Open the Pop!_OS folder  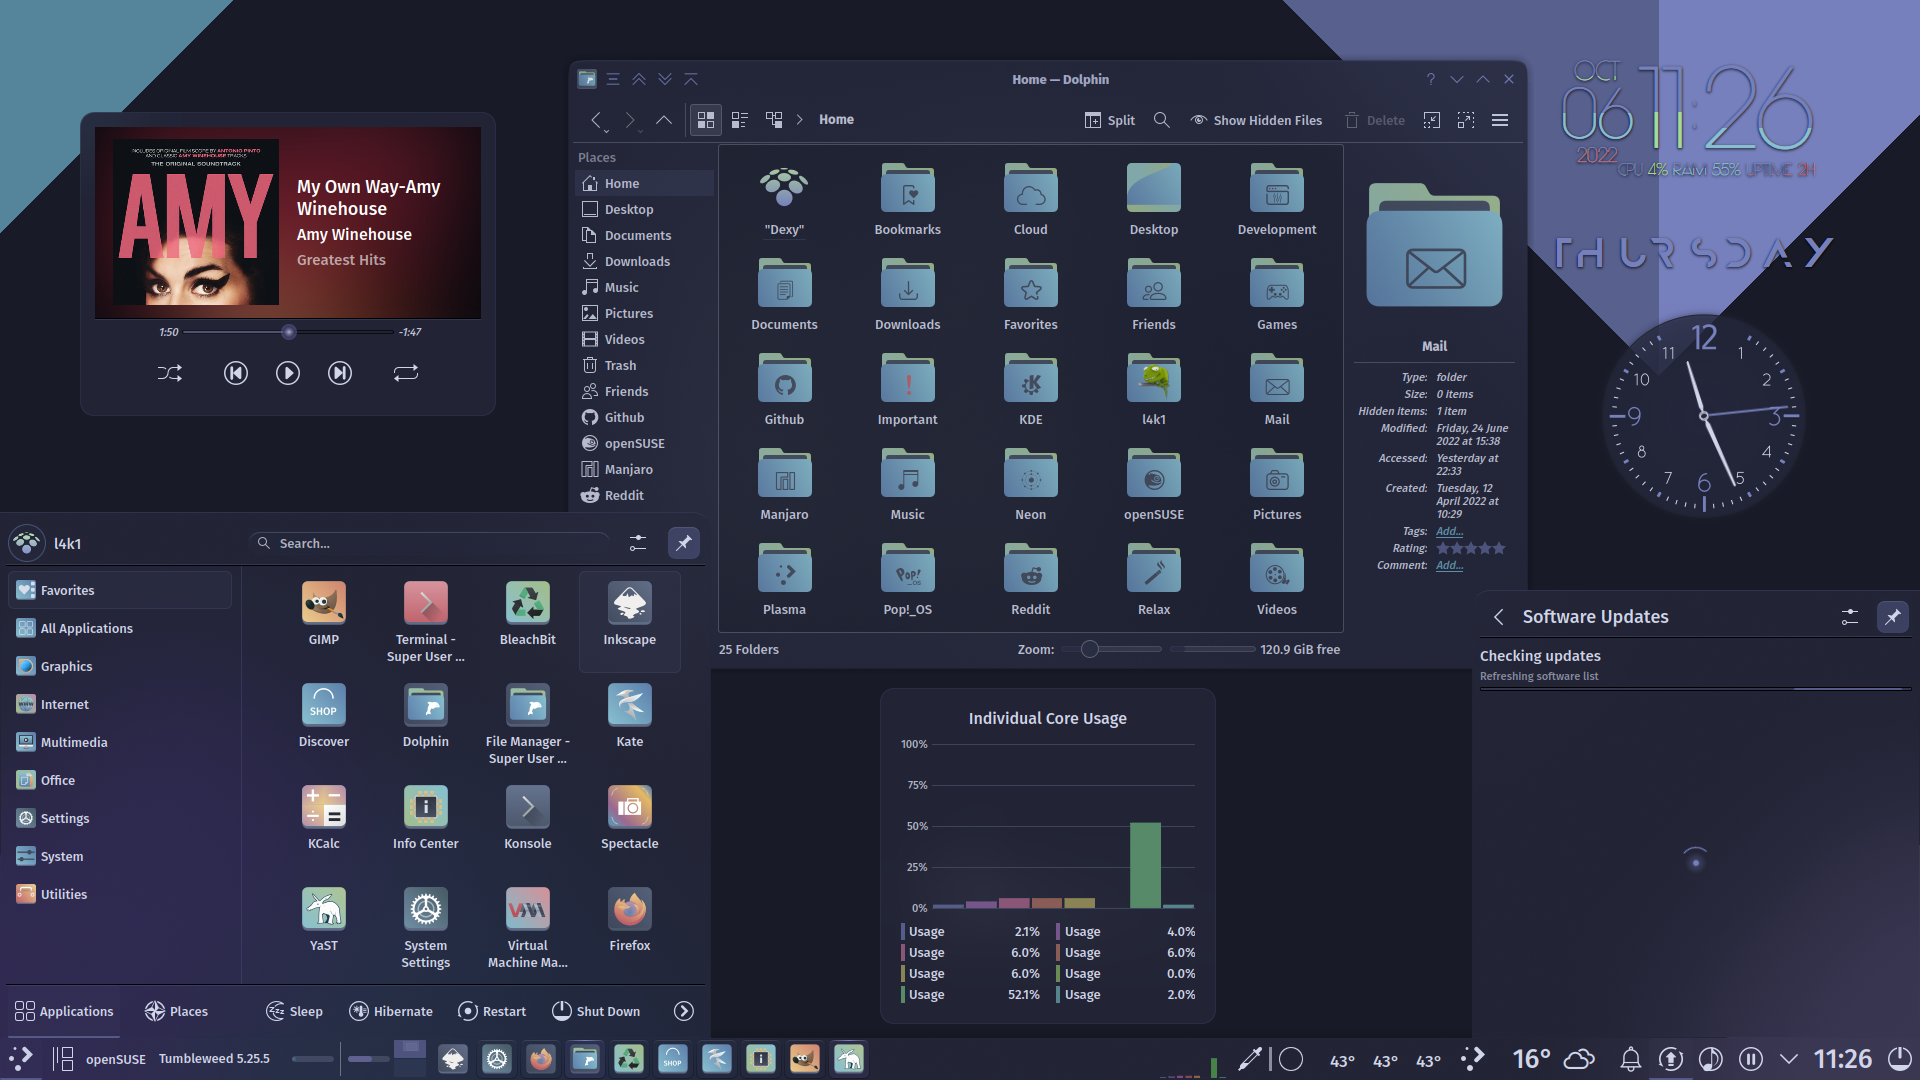point(908,579)
